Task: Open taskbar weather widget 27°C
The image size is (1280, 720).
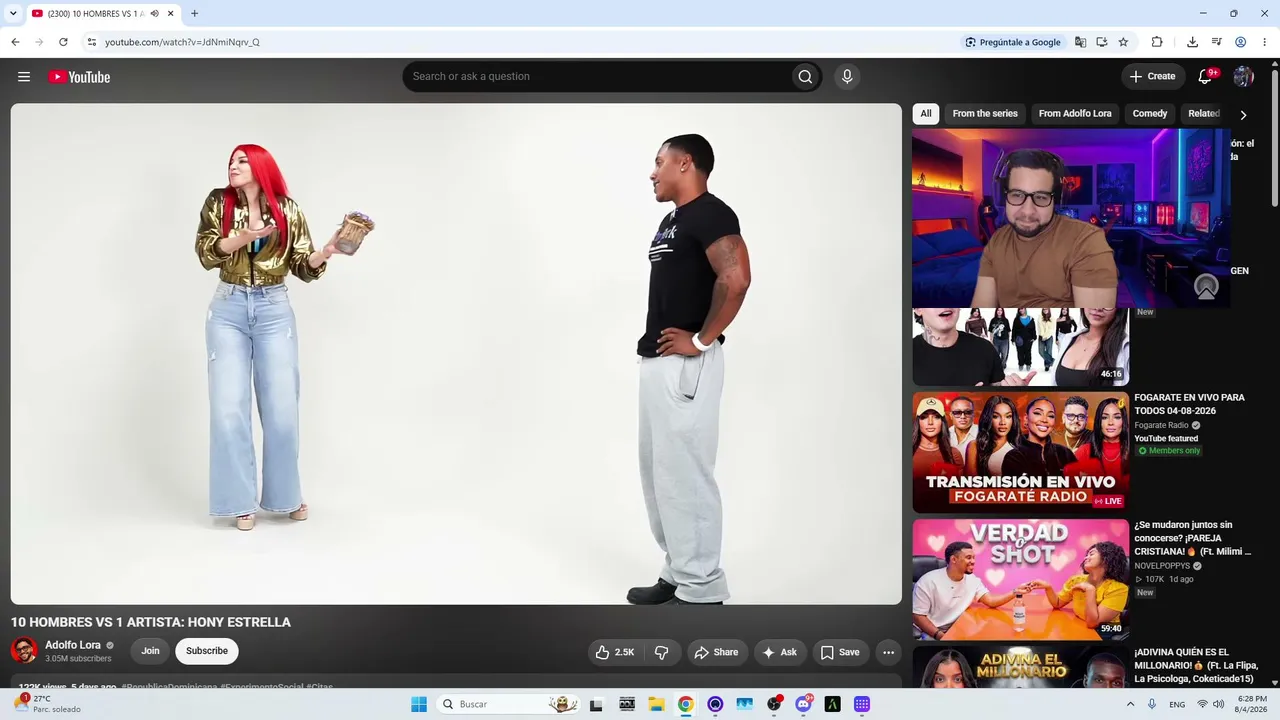Action: pyautogui.click(x=47, y=704)
